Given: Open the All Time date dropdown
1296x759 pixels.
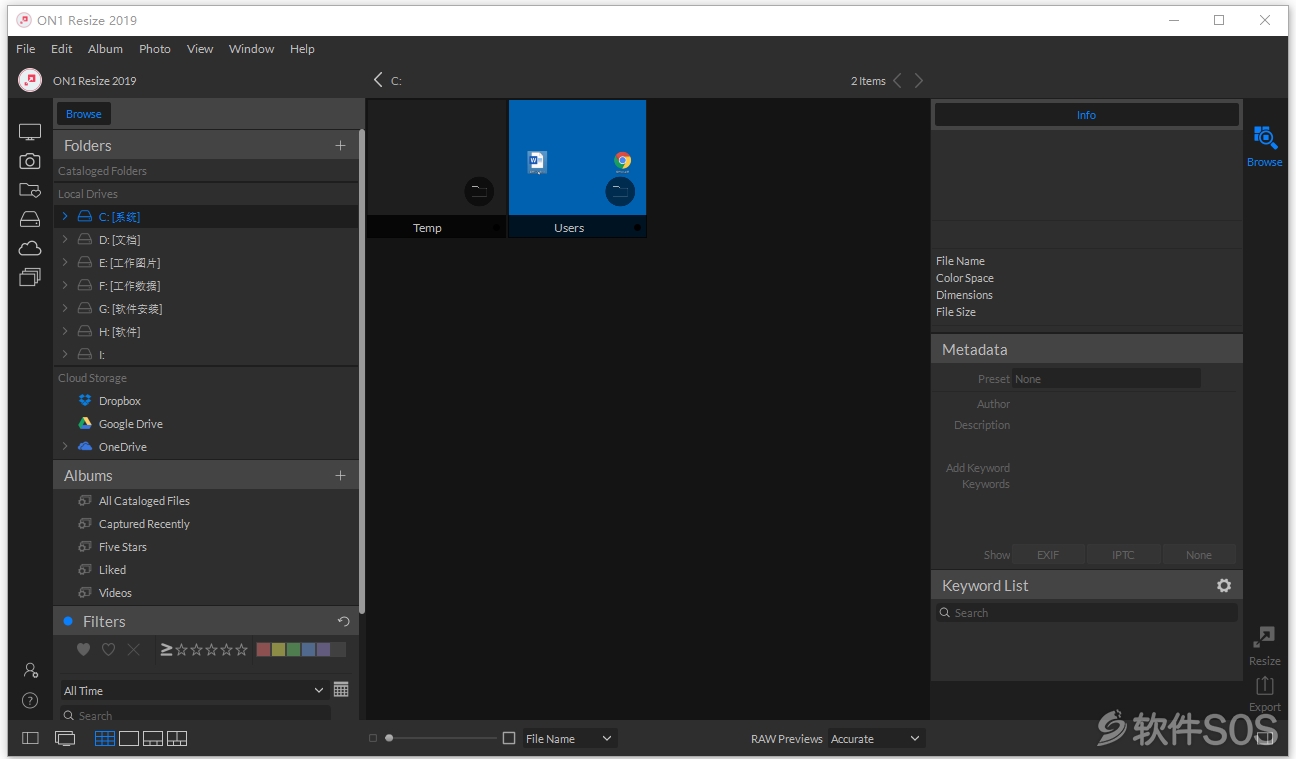Looking at the screenshot, I should pos(193,690).
